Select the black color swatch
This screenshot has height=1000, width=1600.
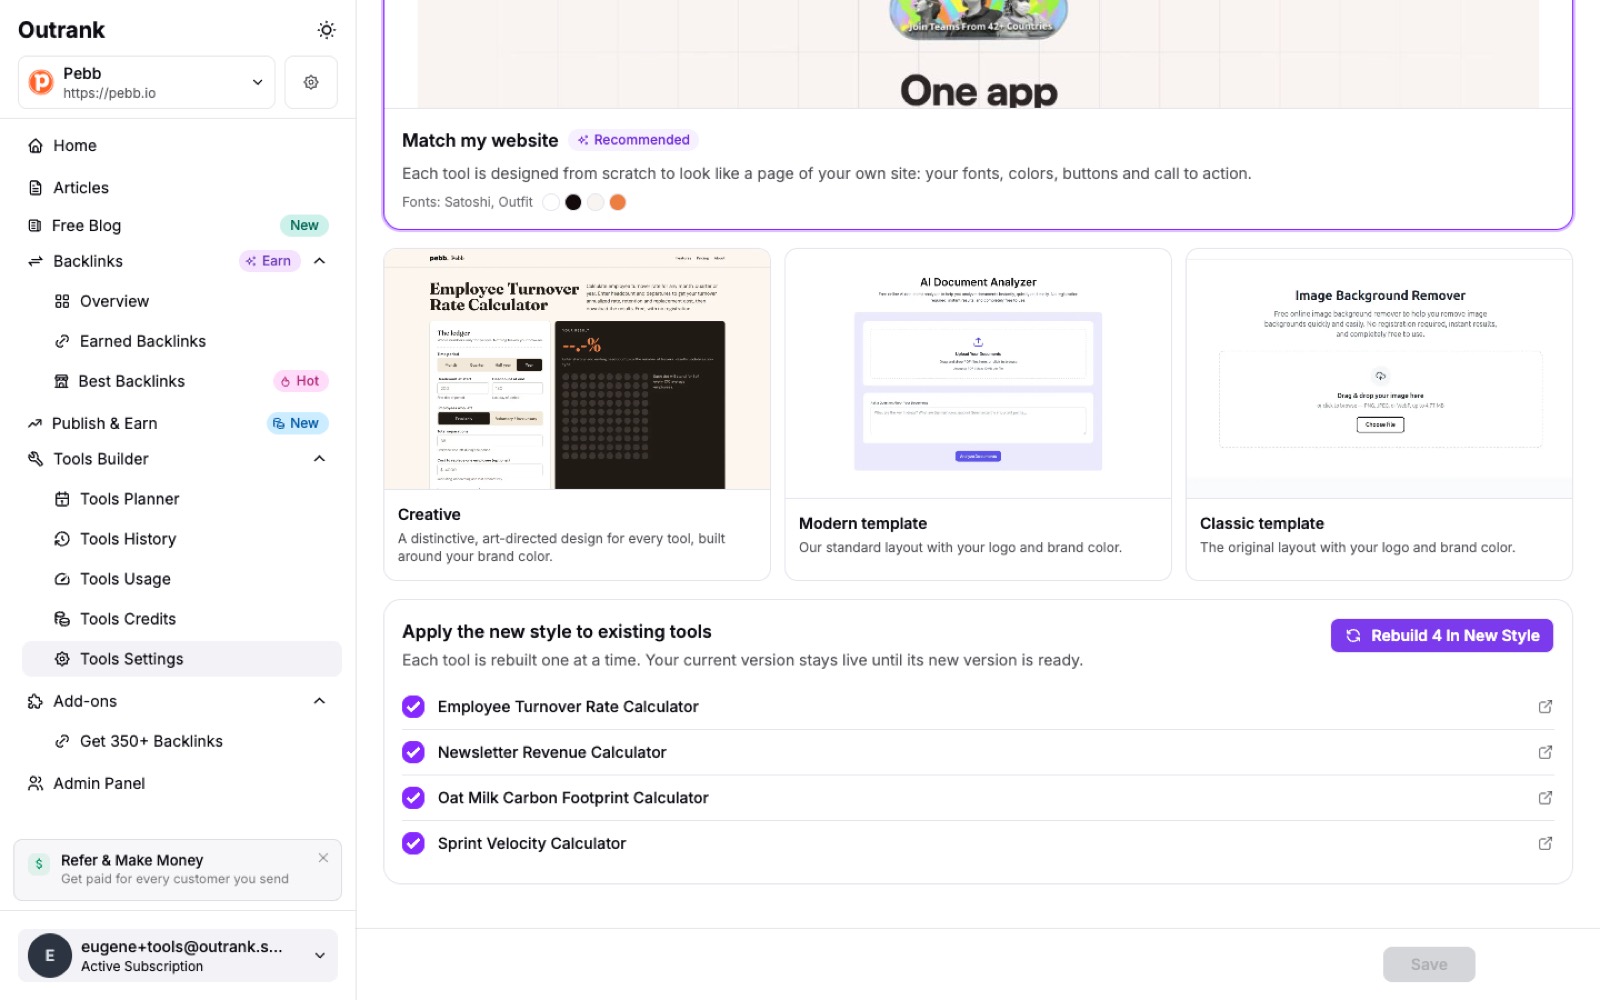[x=573, y=202]
